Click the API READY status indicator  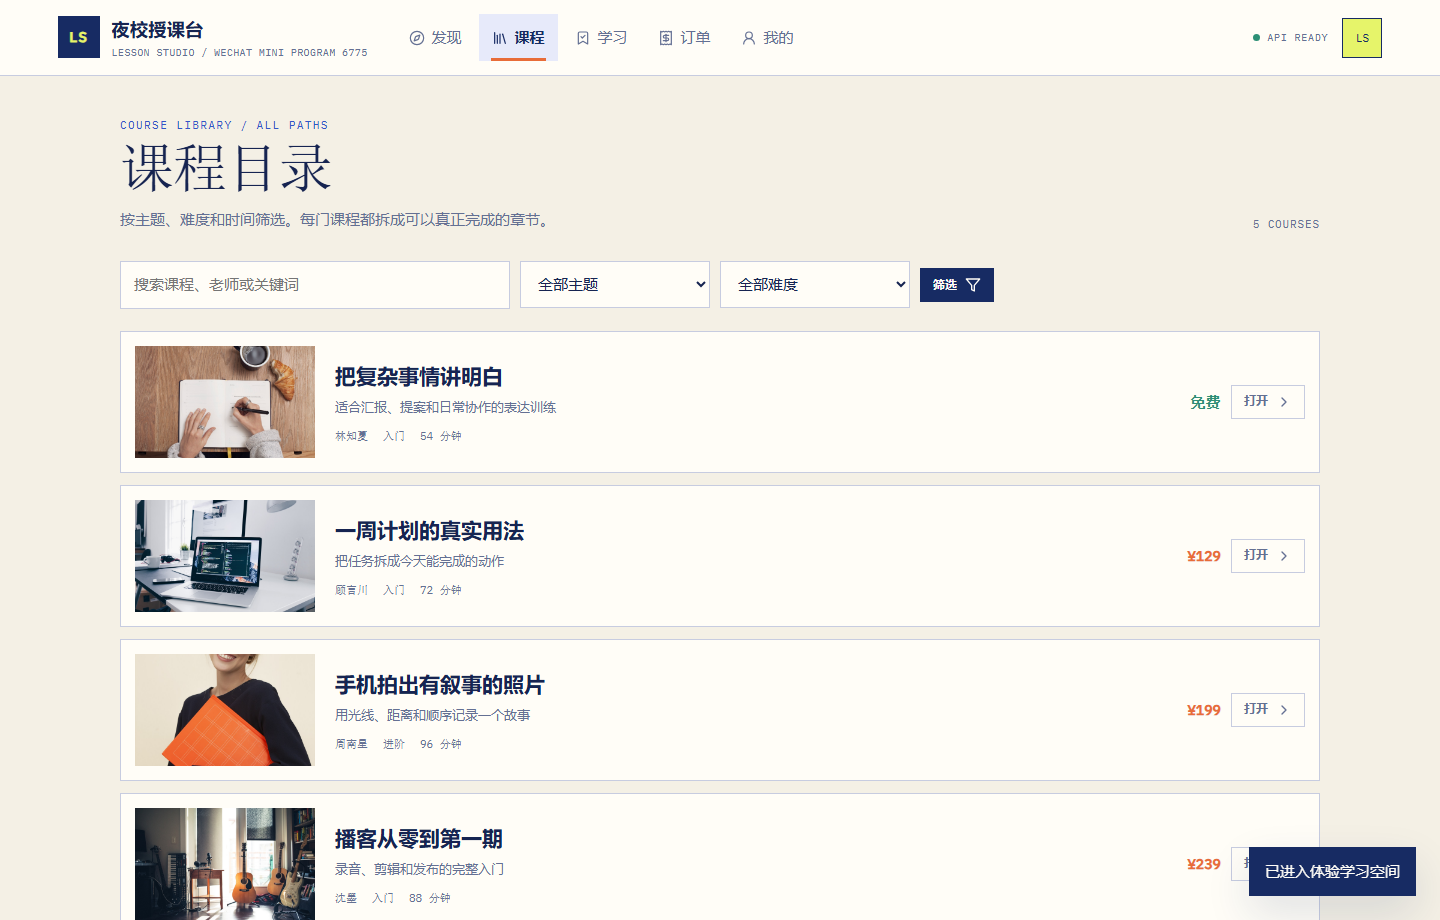[x=1290, y=38]
